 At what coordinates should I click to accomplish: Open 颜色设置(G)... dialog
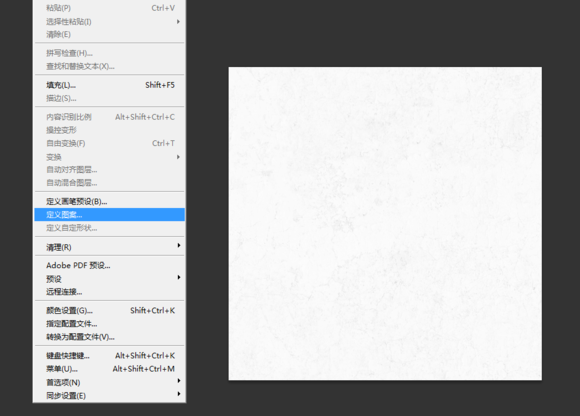(109, 311)
